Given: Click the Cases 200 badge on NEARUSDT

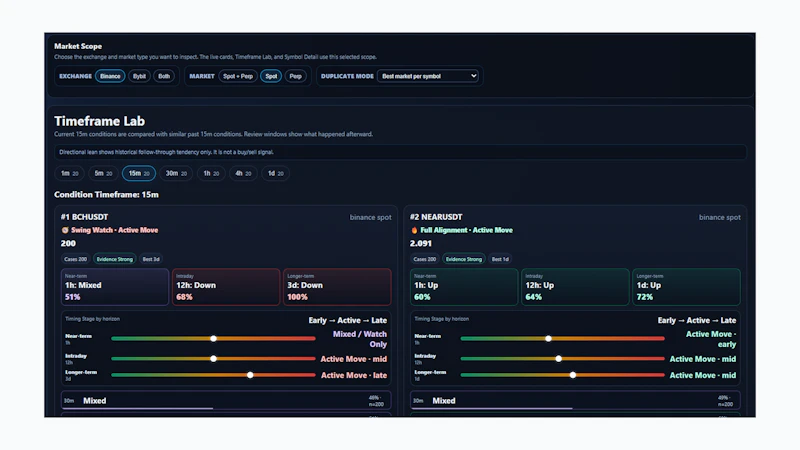Looking at the screenshot, I should (x=424, y=259).
